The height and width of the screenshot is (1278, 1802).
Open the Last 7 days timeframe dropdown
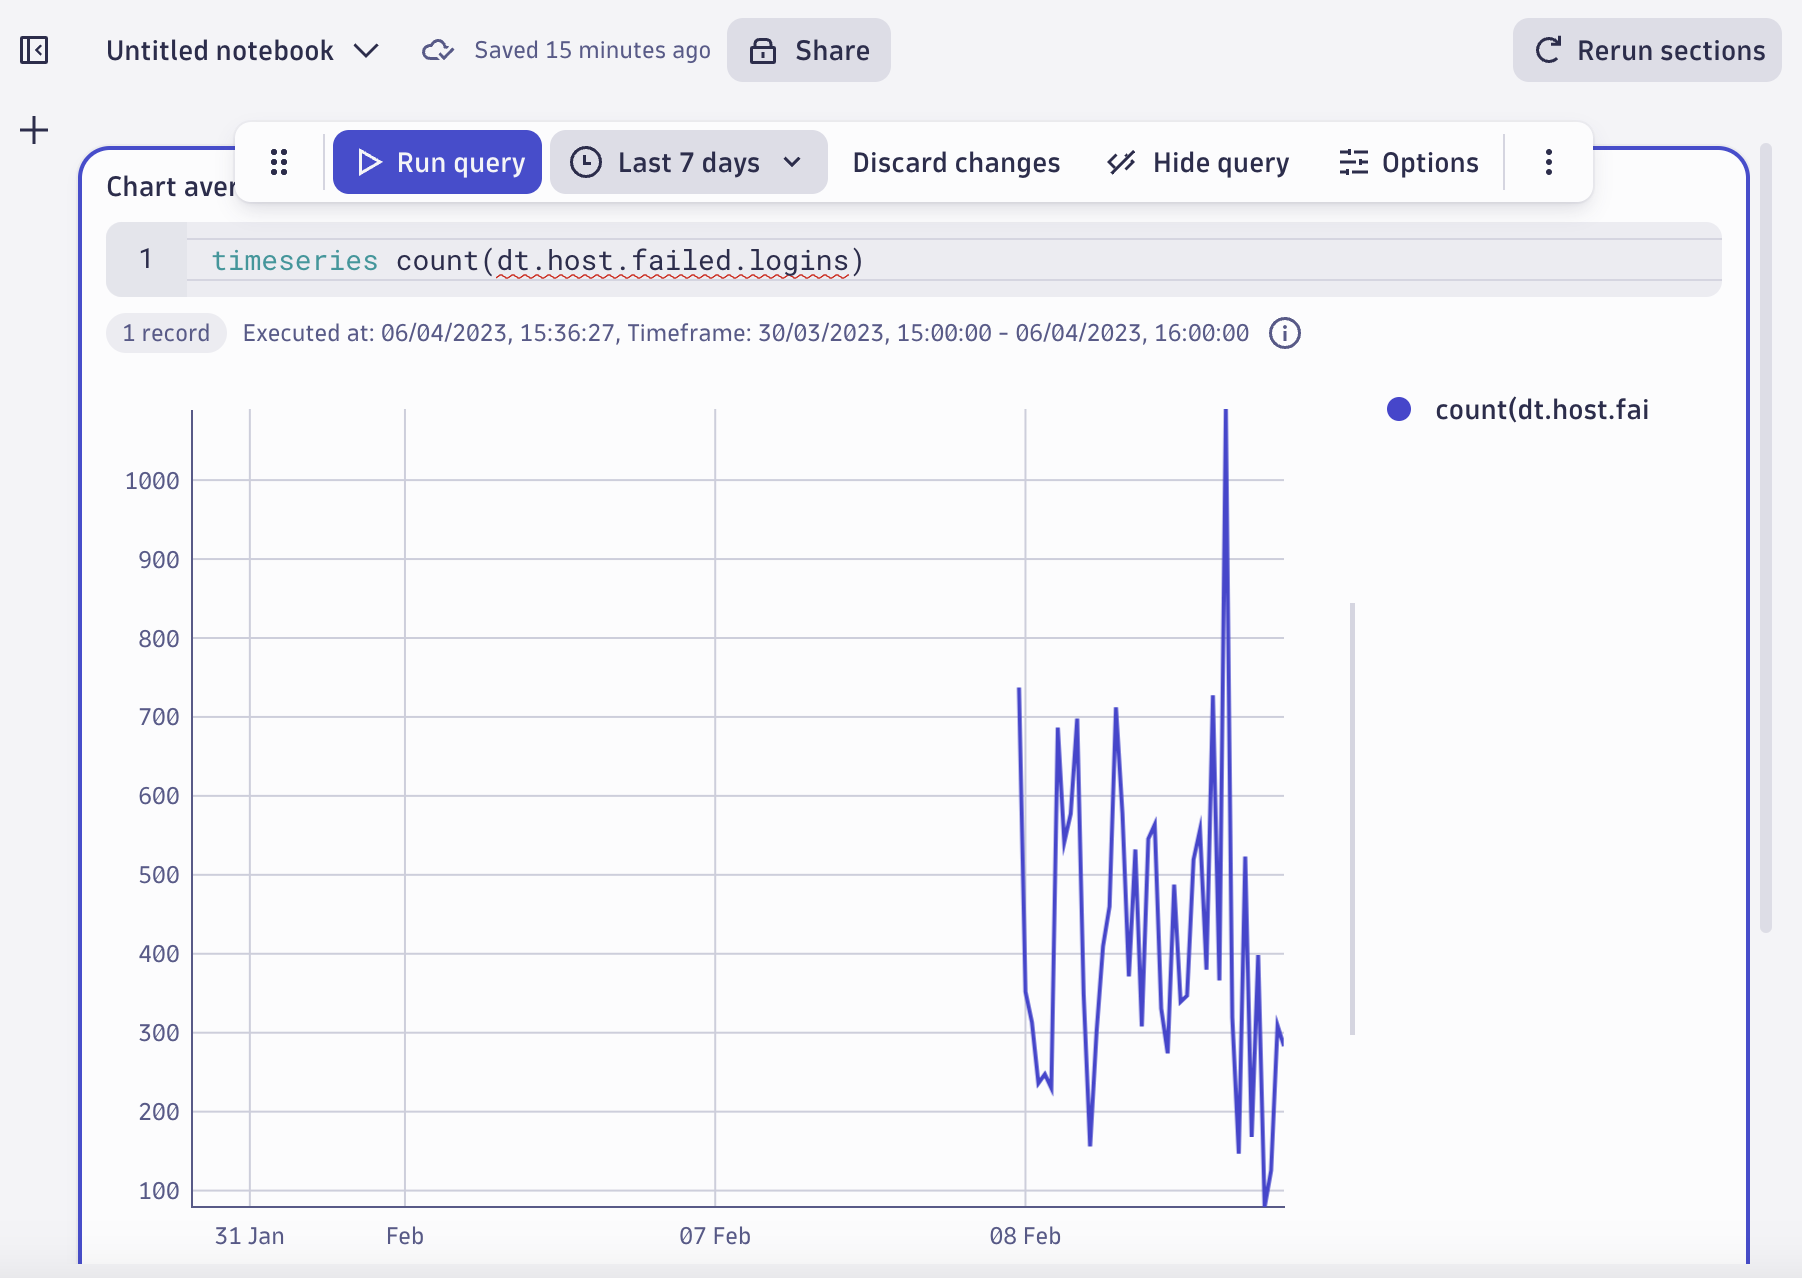[688, 162]
